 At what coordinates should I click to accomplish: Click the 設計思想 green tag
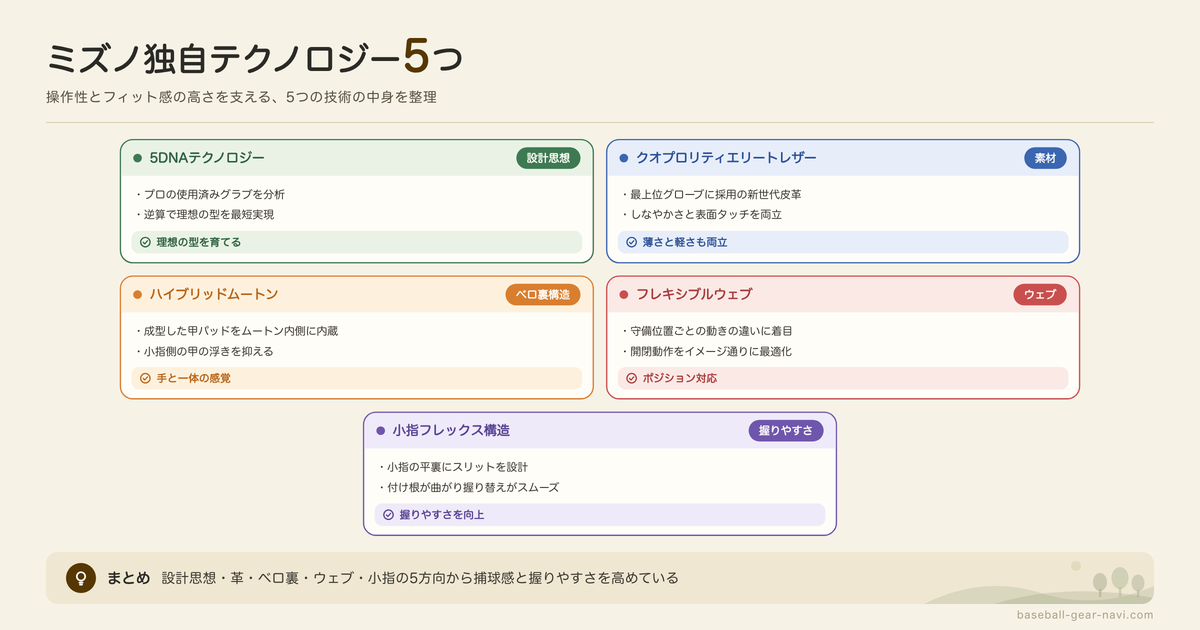click(x=548, y=158)
